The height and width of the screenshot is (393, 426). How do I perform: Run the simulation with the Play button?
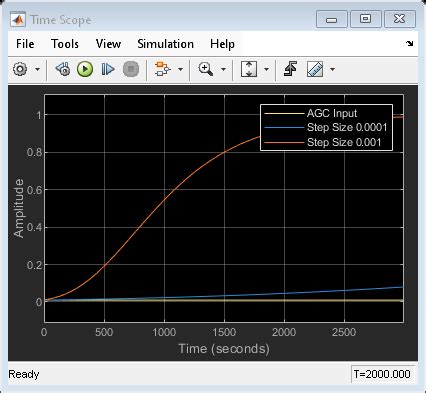click(x=85, y=69)
